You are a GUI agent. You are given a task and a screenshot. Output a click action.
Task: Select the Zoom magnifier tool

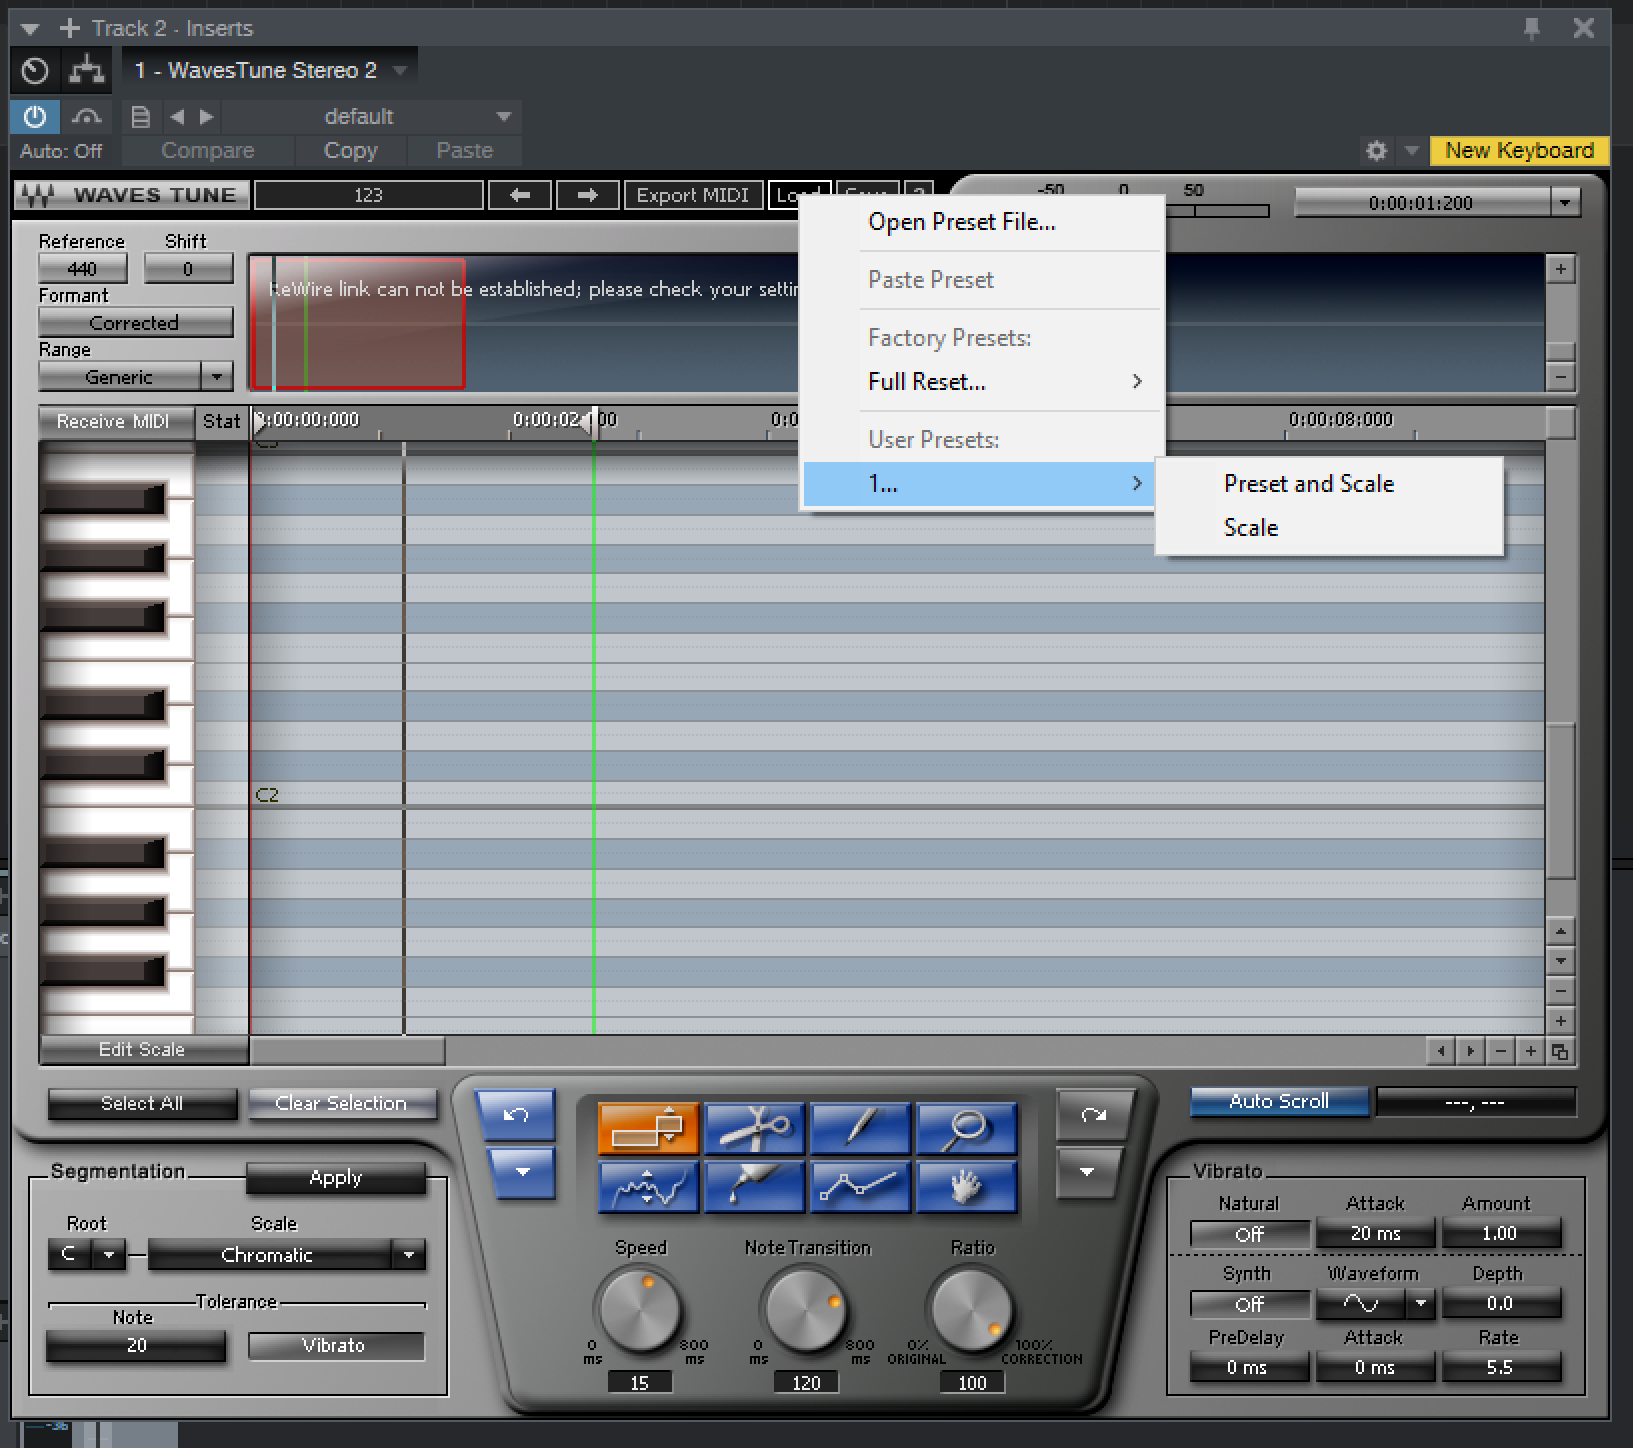point(966,1128)
